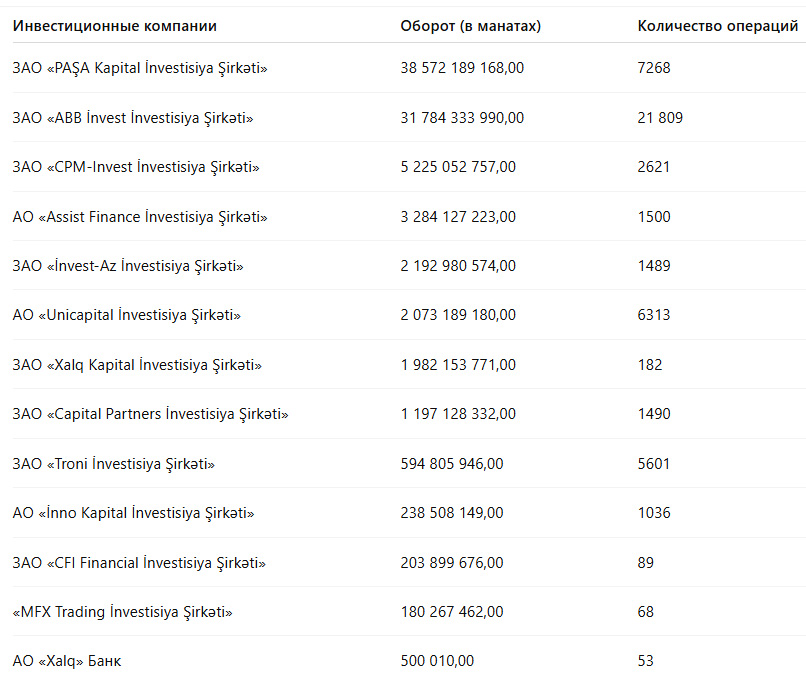Select the PAŞA Kapital company name cell
The image size is (806, 692).
140,68
